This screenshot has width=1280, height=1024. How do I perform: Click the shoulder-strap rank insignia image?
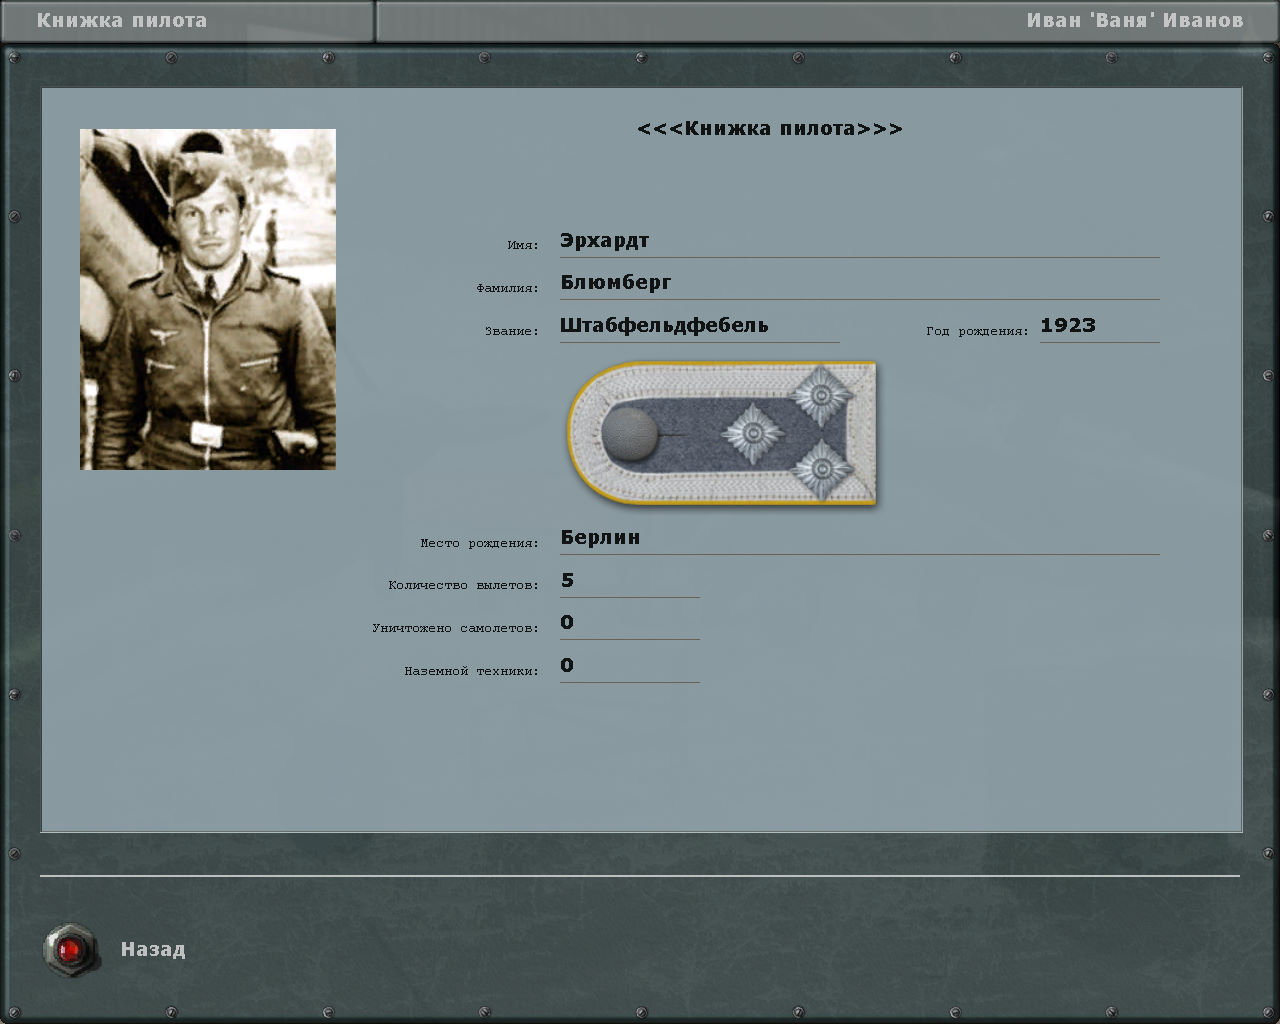coord(722,434)
